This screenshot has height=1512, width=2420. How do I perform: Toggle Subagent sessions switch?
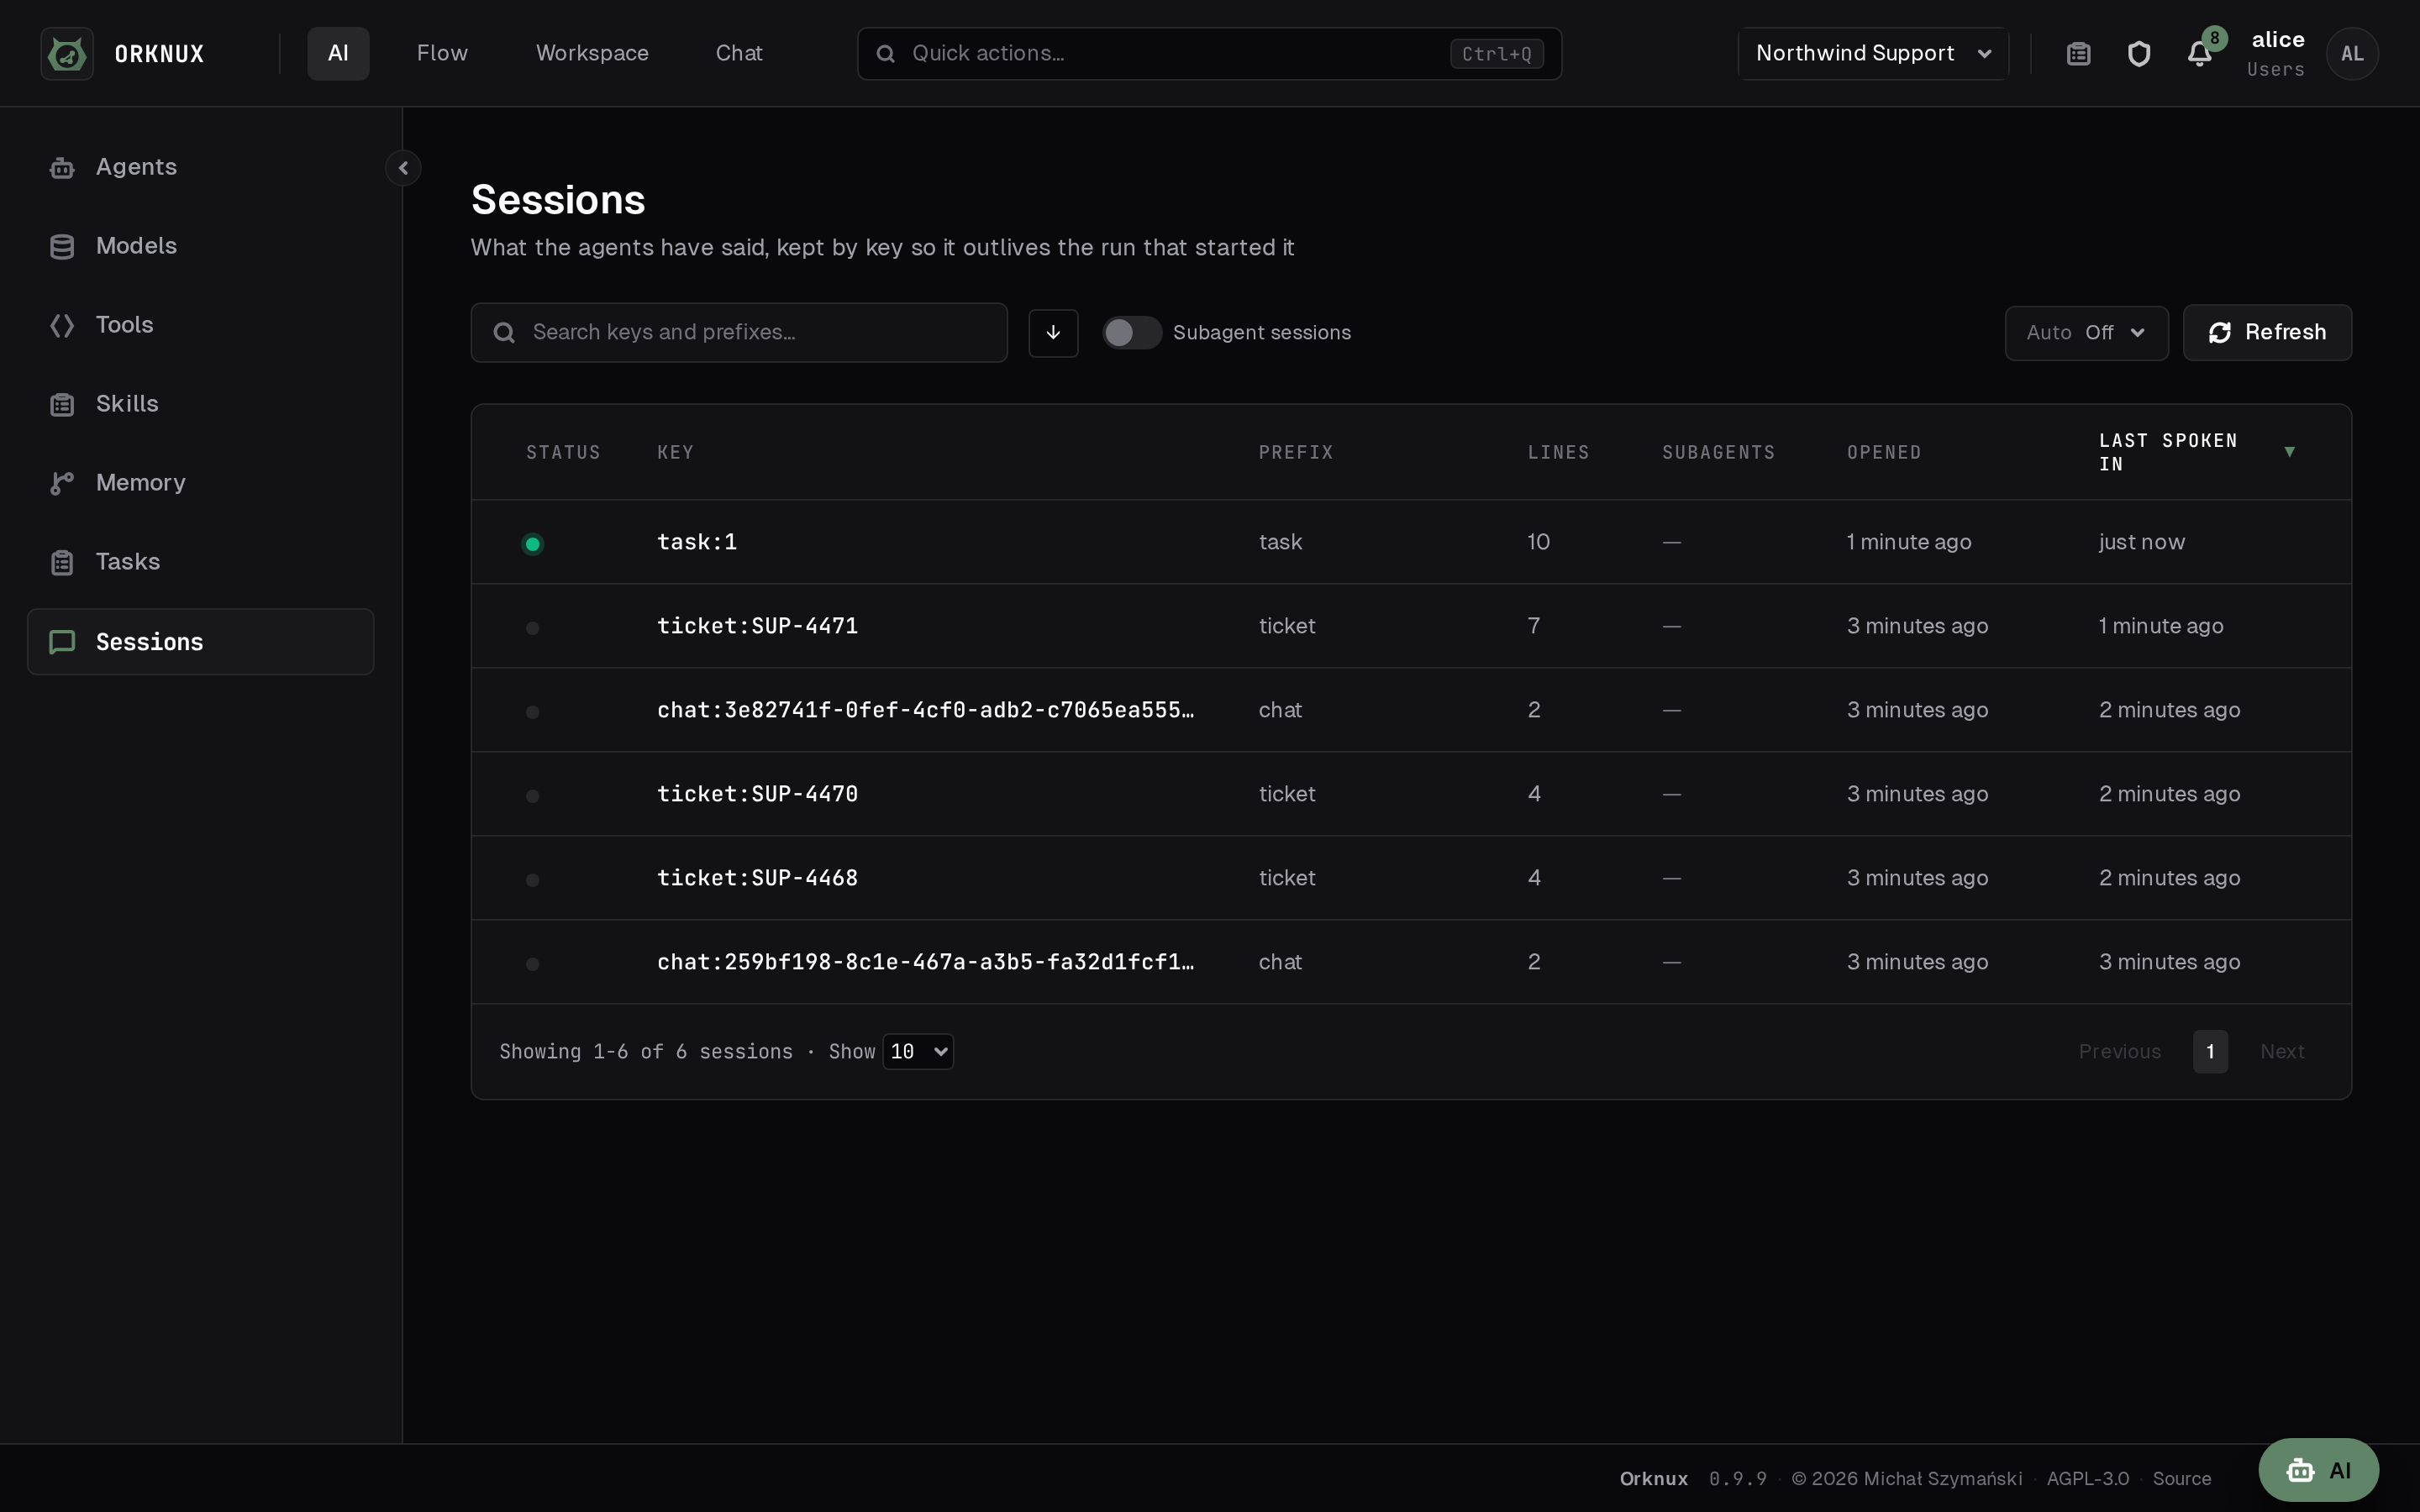click(1132, 333)
